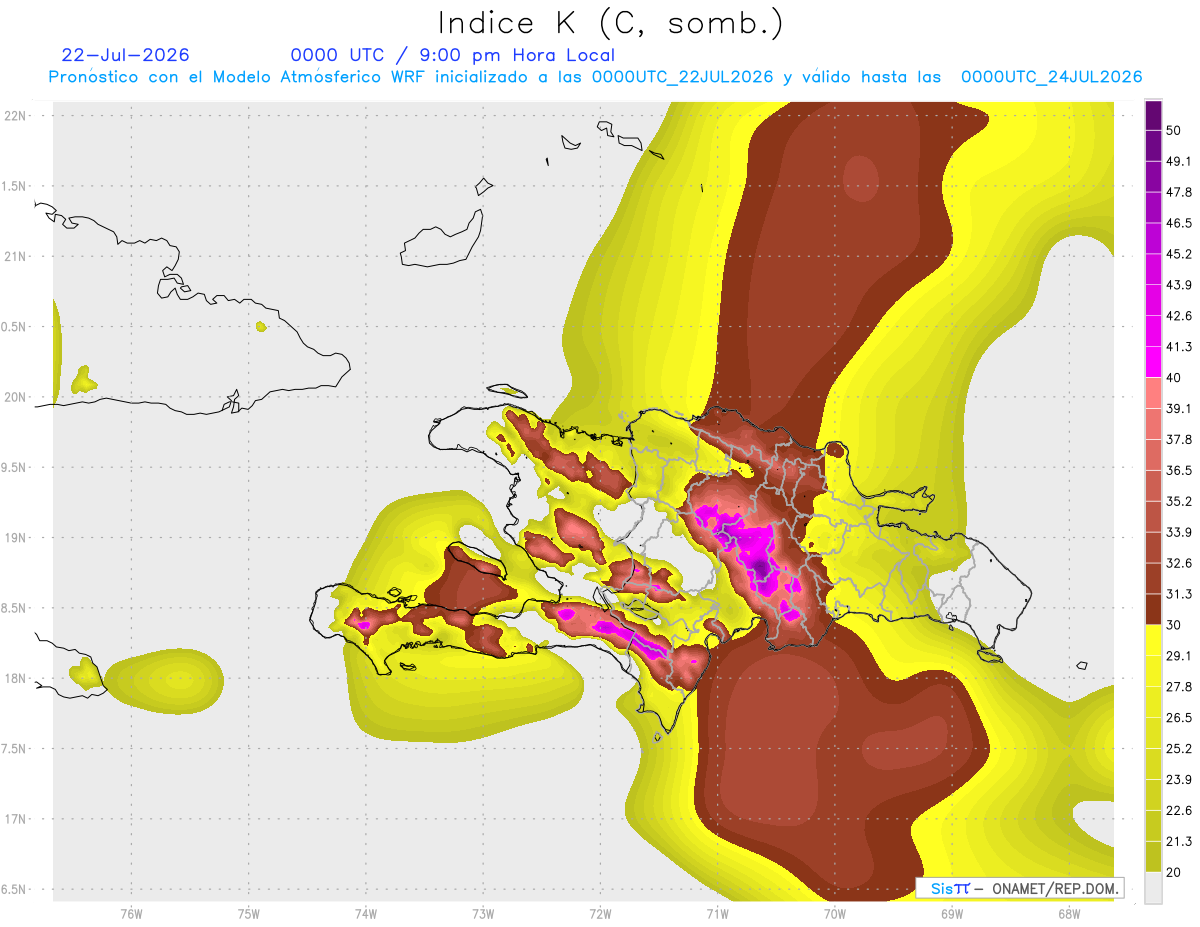
Task: Click the '21.3' color scale value
Action: coord(1179,842)
